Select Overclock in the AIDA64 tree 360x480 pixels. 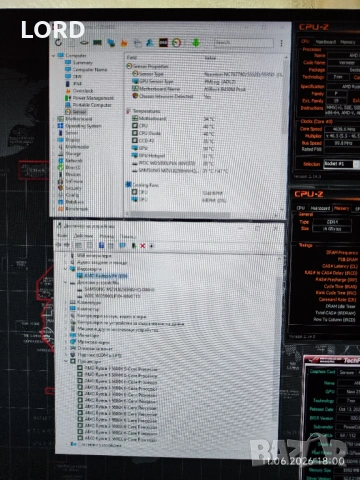pos(79,91)
